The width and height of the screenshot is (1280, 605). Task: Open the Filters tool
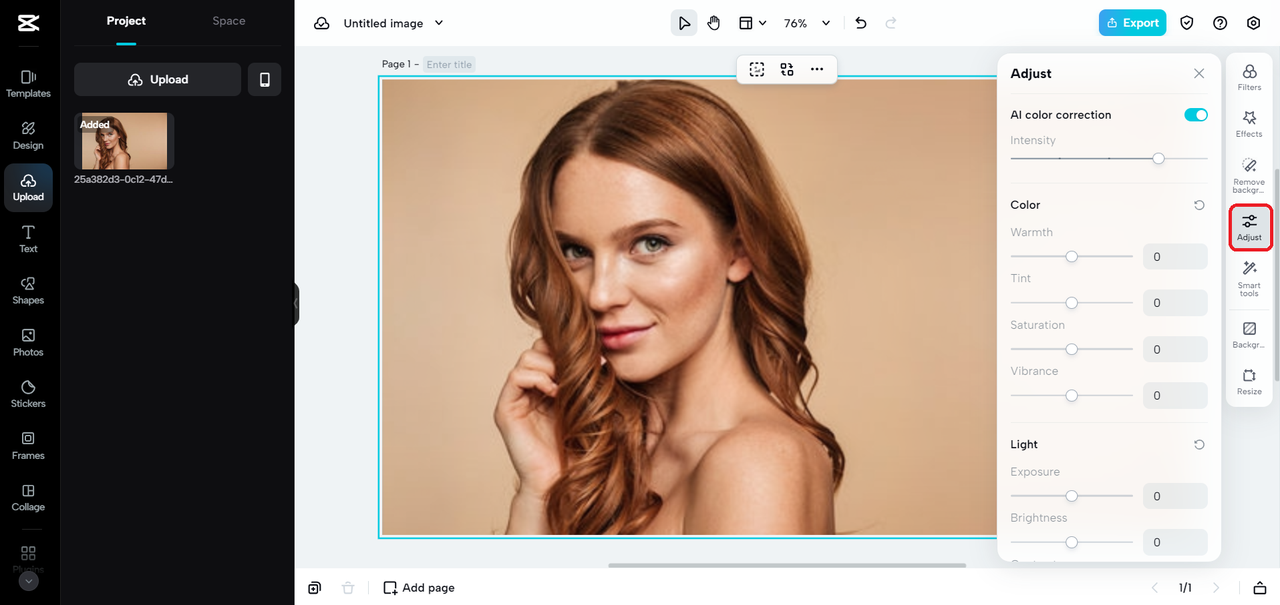(x=1249, y=77)
